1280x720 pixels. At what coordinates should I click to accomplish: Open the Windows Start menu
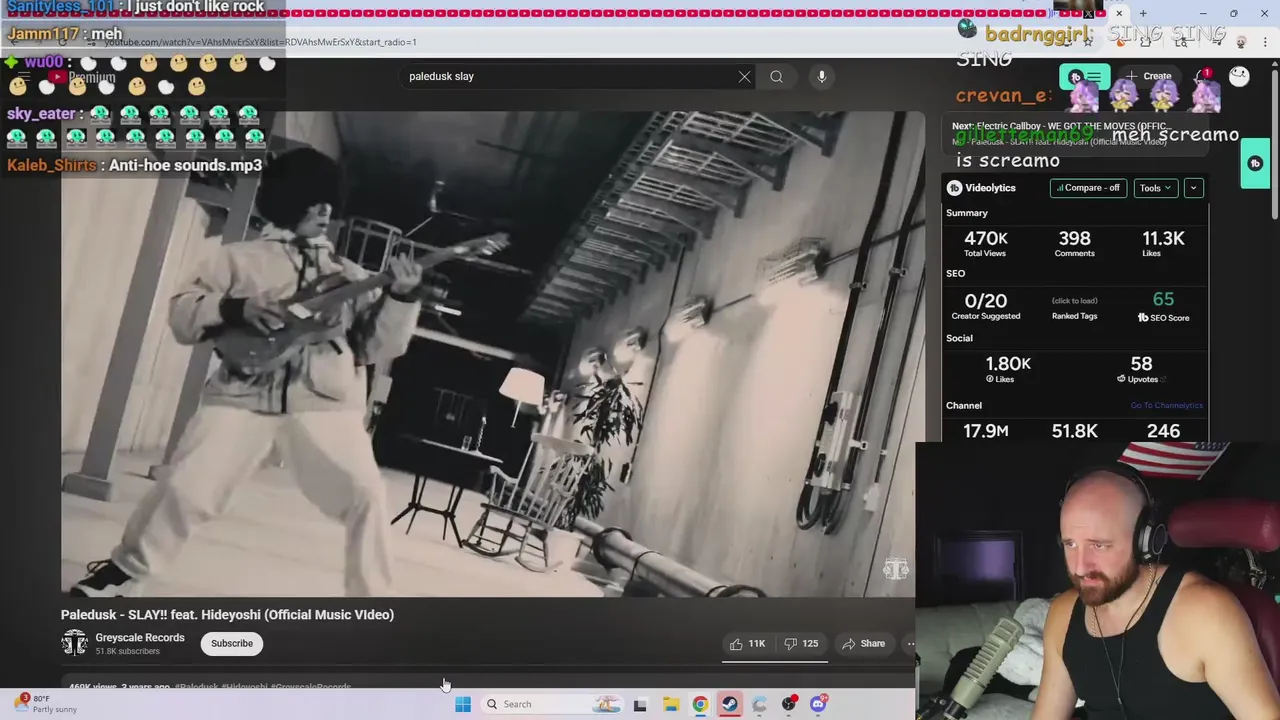point(462,704)
